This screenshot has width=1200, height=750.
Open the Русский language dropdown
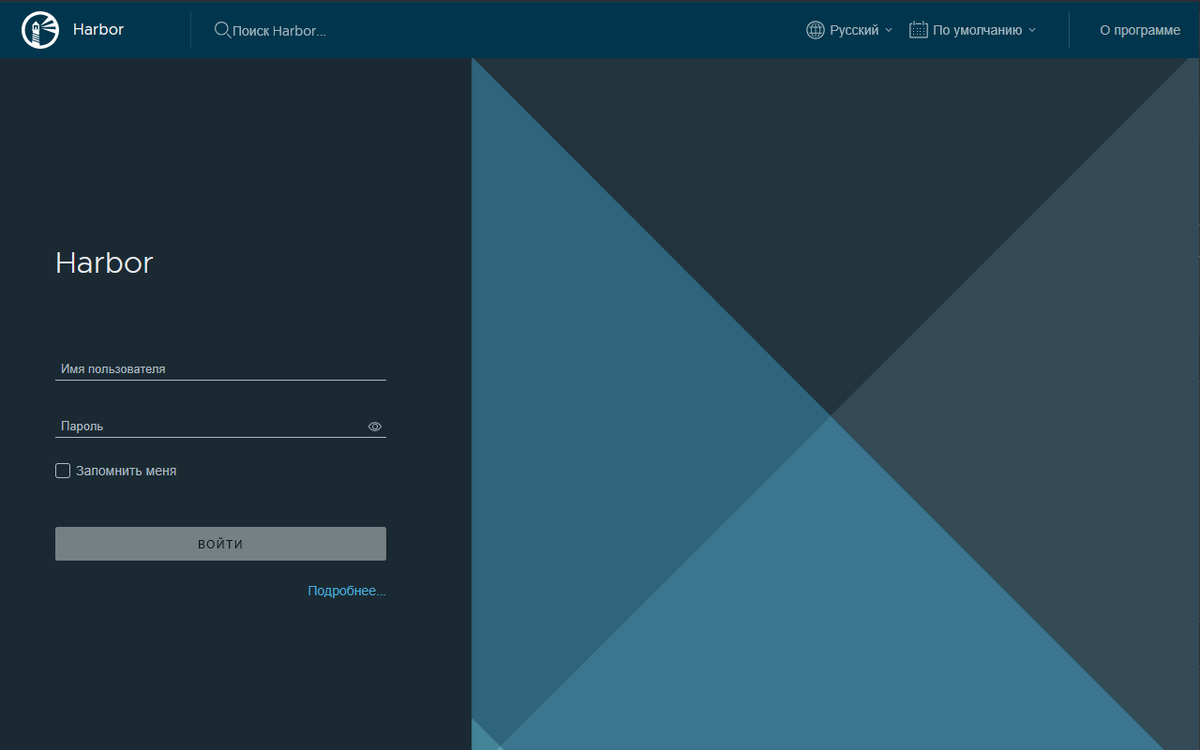(860, 30)
